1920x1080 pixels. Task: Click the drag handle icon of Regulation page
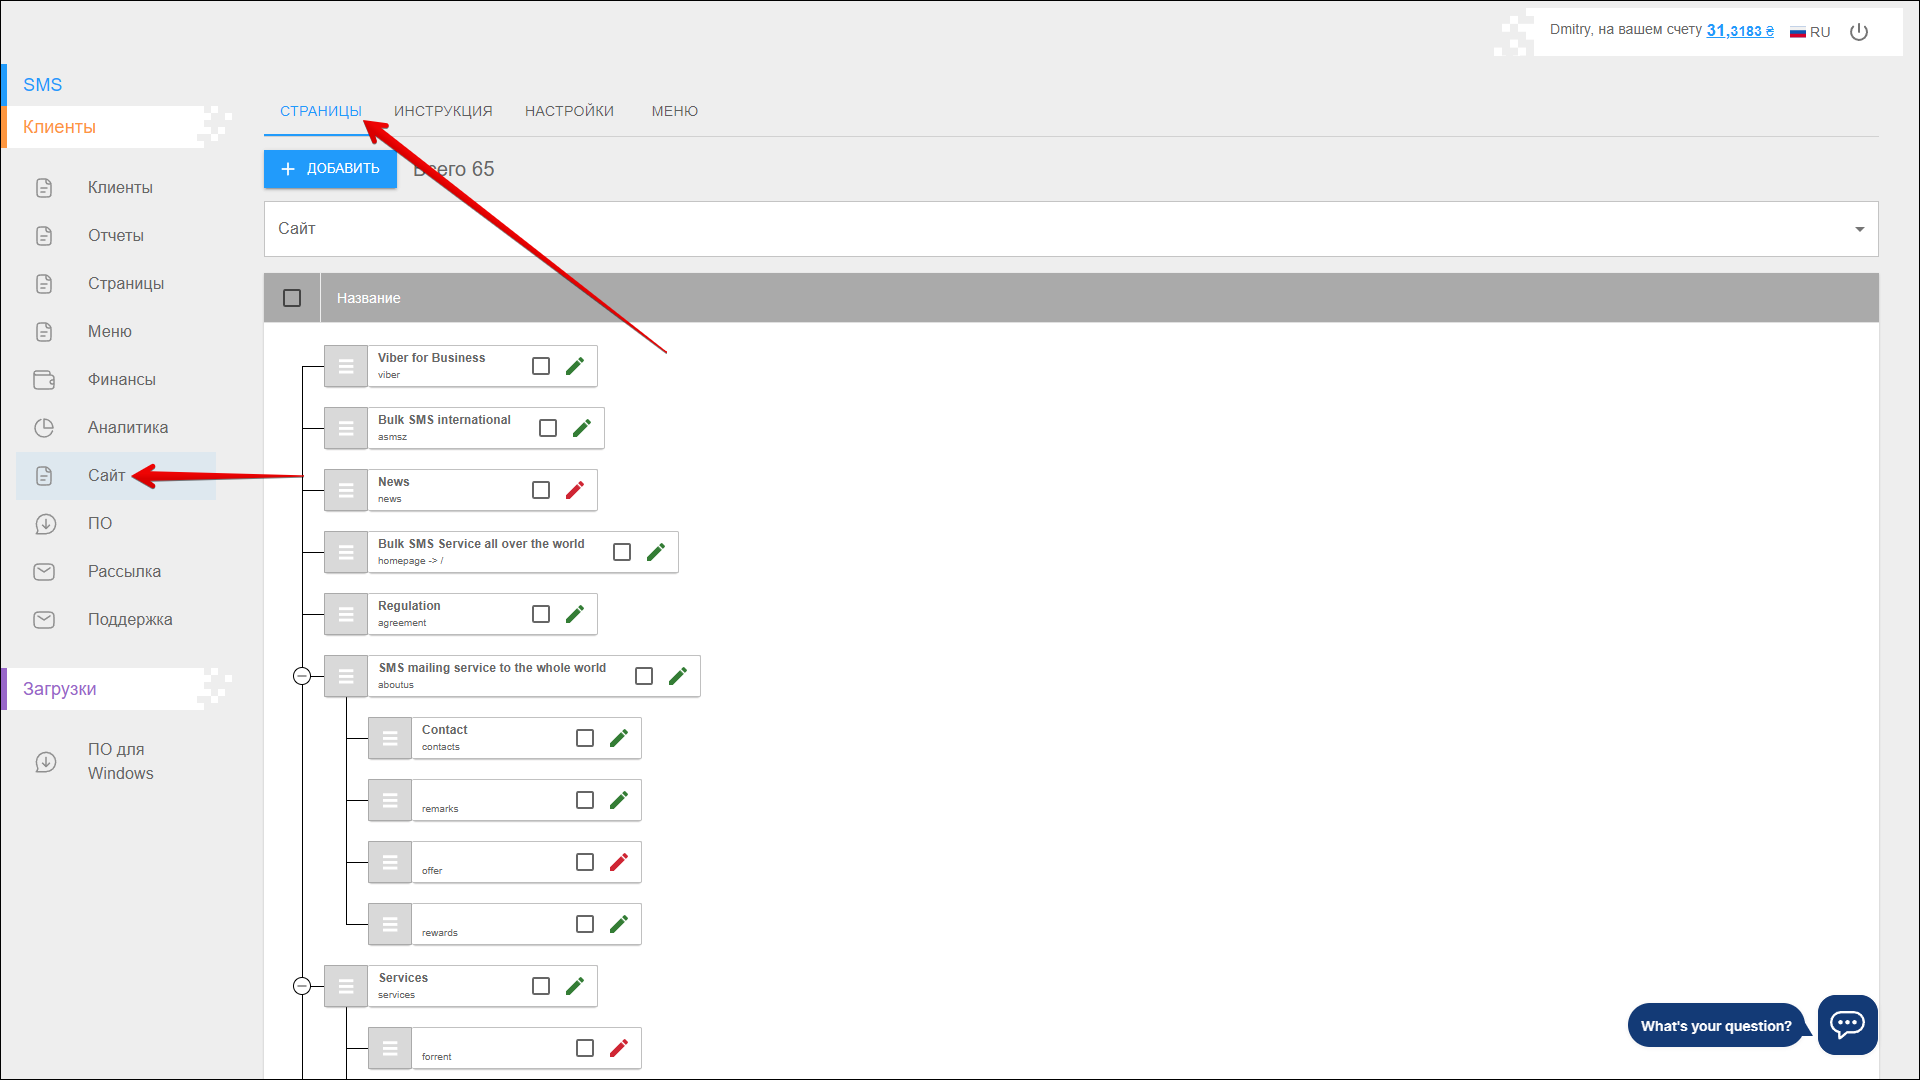click(346, 614)
